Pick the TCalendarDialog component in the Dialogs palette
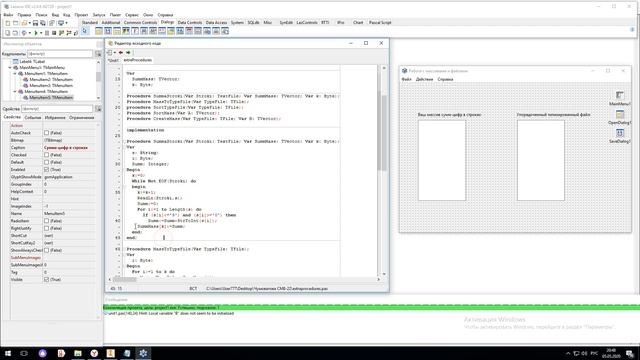The image size is (640, 360). pos(189,31)
